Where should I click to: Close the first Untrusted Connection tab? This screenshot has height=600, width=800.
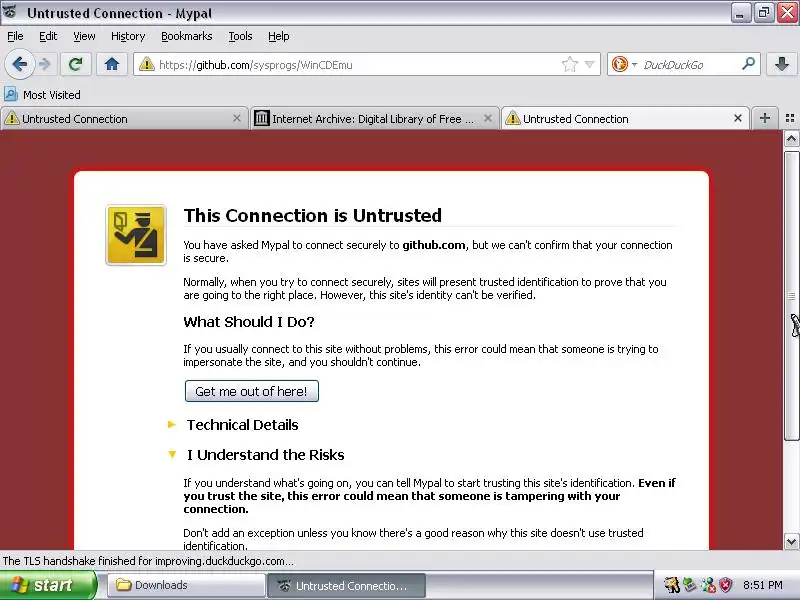(237, 118)
